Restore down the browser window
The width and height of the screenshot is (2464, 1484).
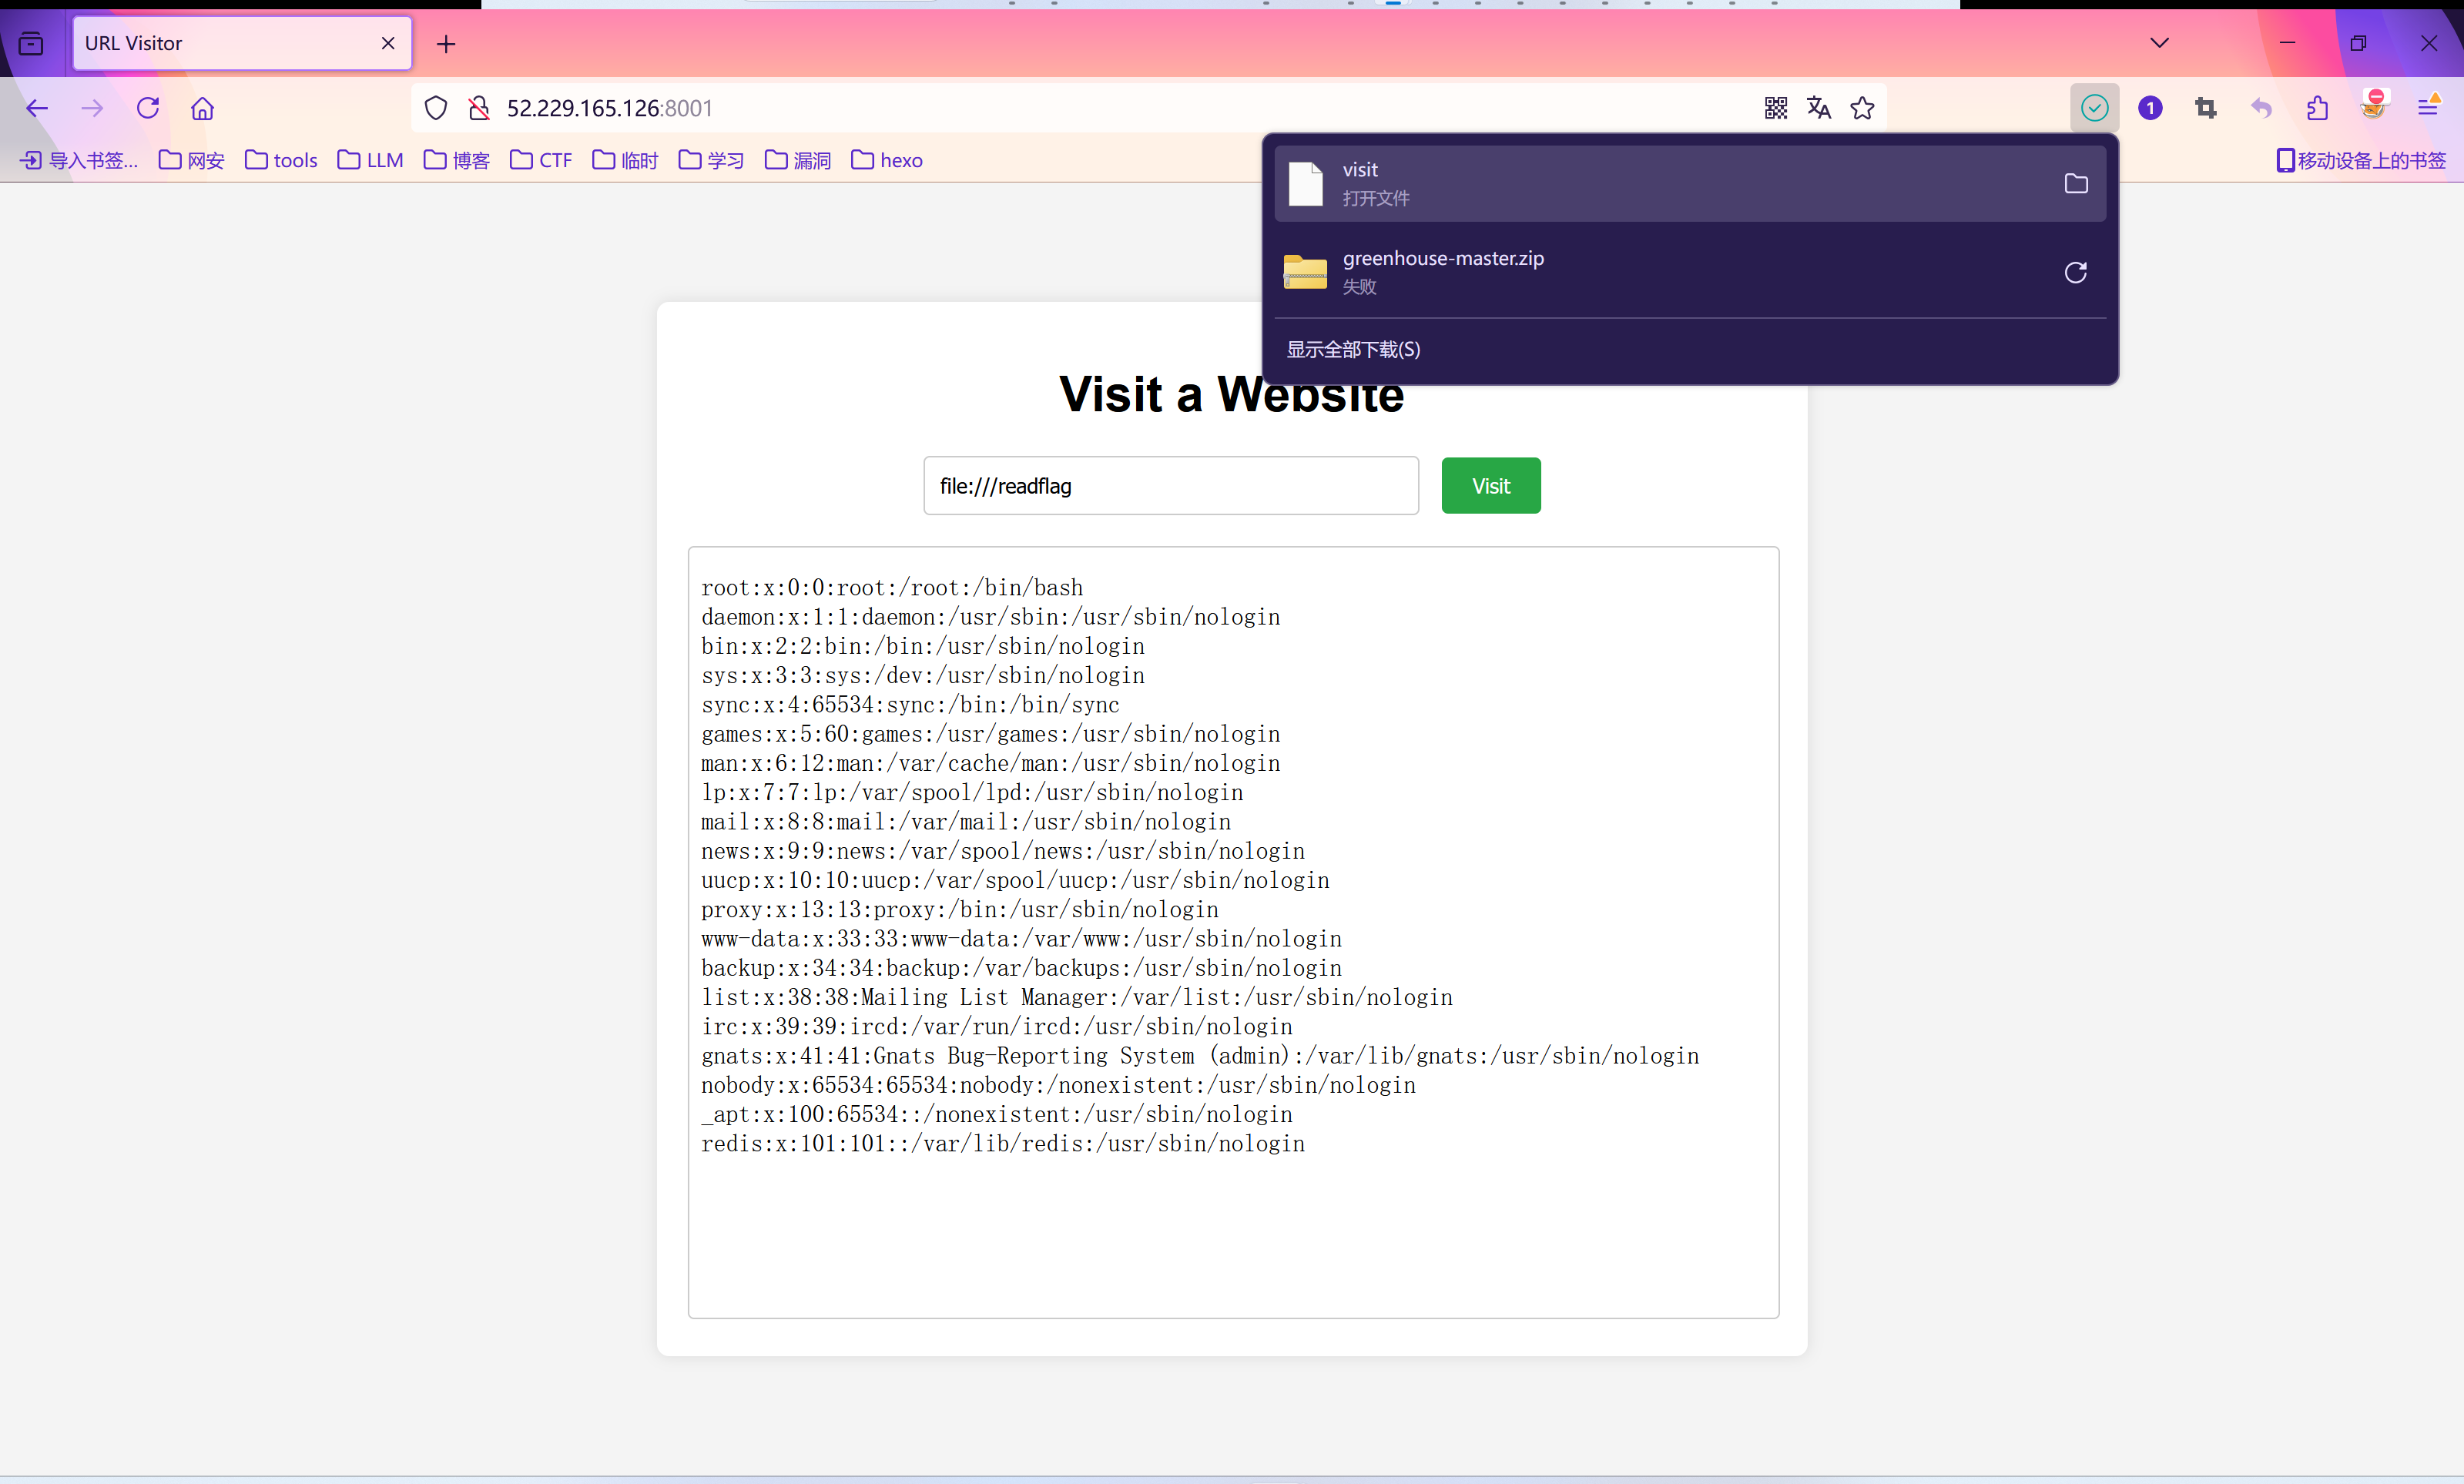click(2358, 43)
